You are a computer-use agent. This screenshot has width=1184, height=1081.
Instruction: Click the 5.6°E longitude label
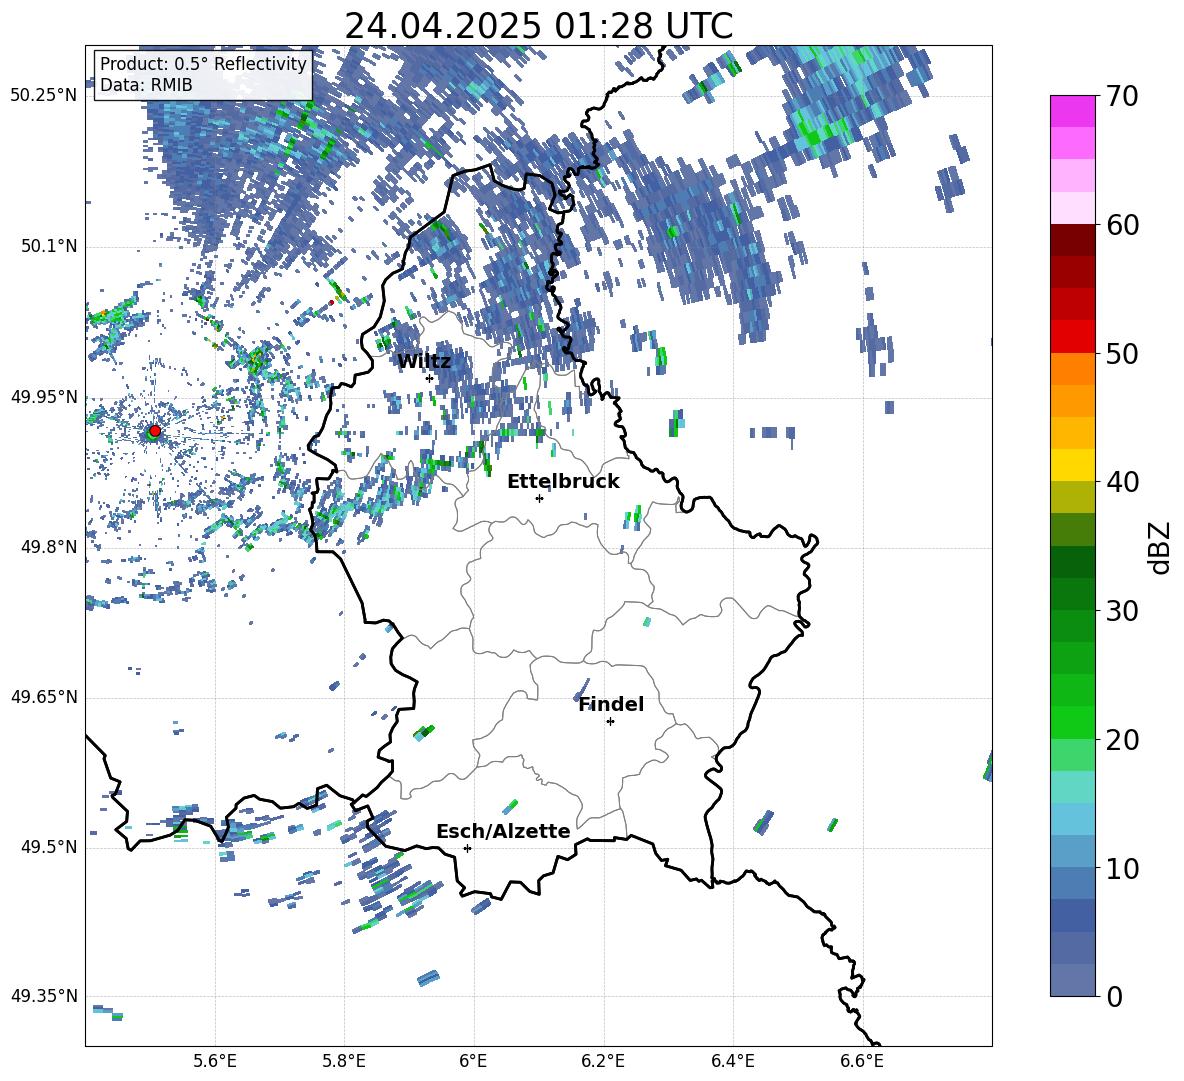(x=215, y=1061)
